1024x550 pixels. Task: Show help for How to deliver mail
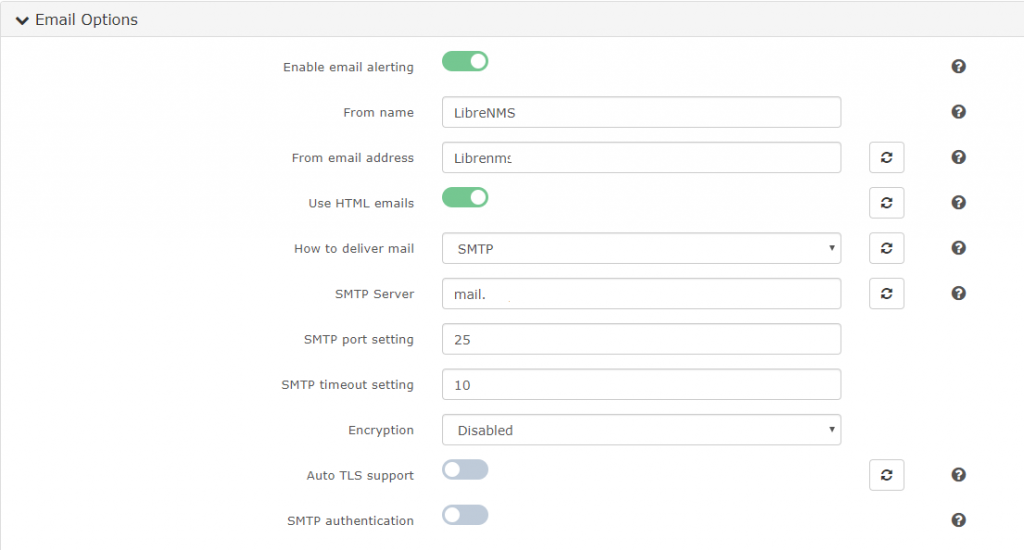pos(958,248)
